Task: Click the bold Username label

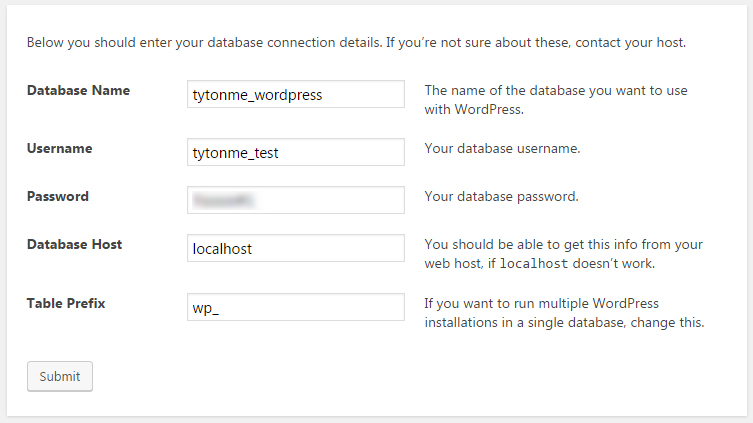Action: coord(59,148)
